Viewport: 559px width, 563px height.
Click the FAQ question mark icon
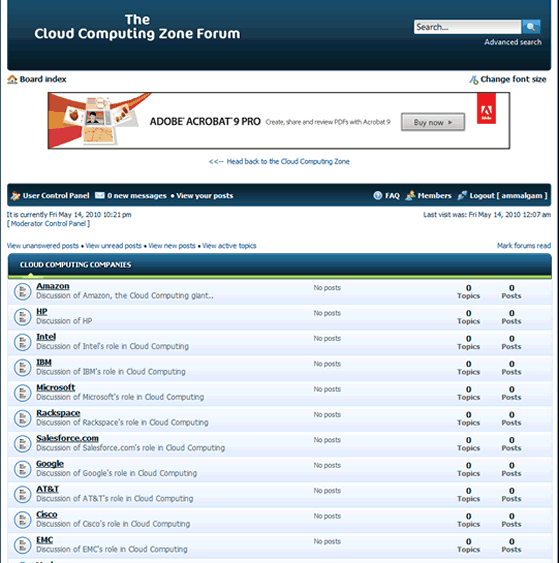coord(378,196)
